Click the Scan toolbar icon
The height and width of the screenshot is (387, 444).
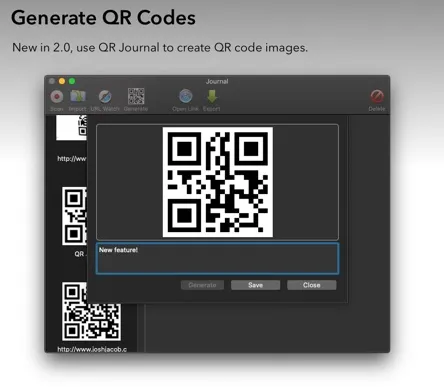coord(57,97)
